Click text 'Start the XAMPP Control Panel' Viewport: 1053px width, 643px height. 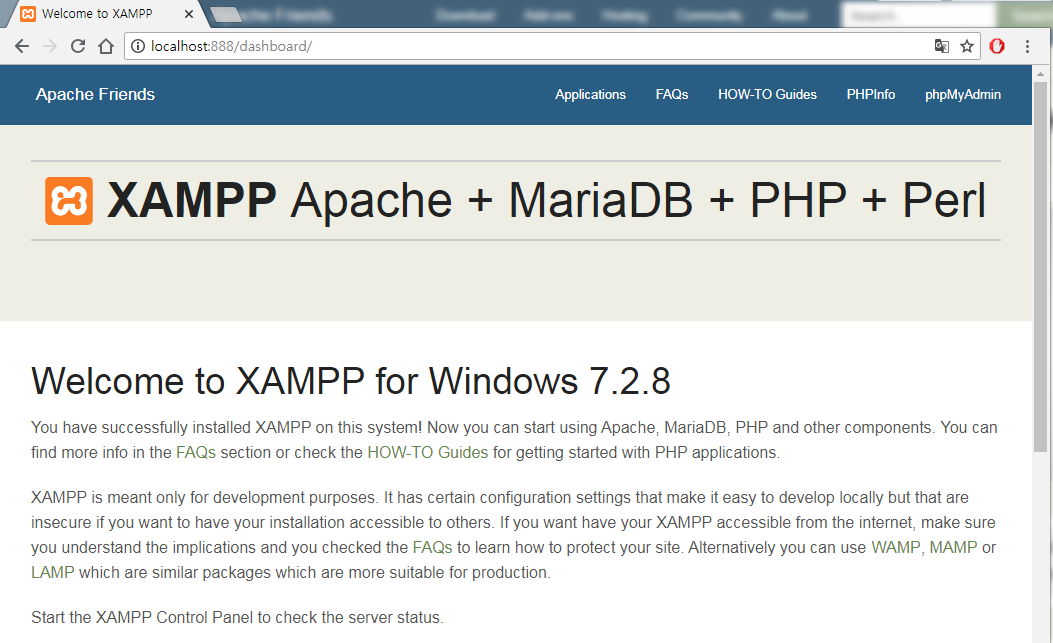142,617
